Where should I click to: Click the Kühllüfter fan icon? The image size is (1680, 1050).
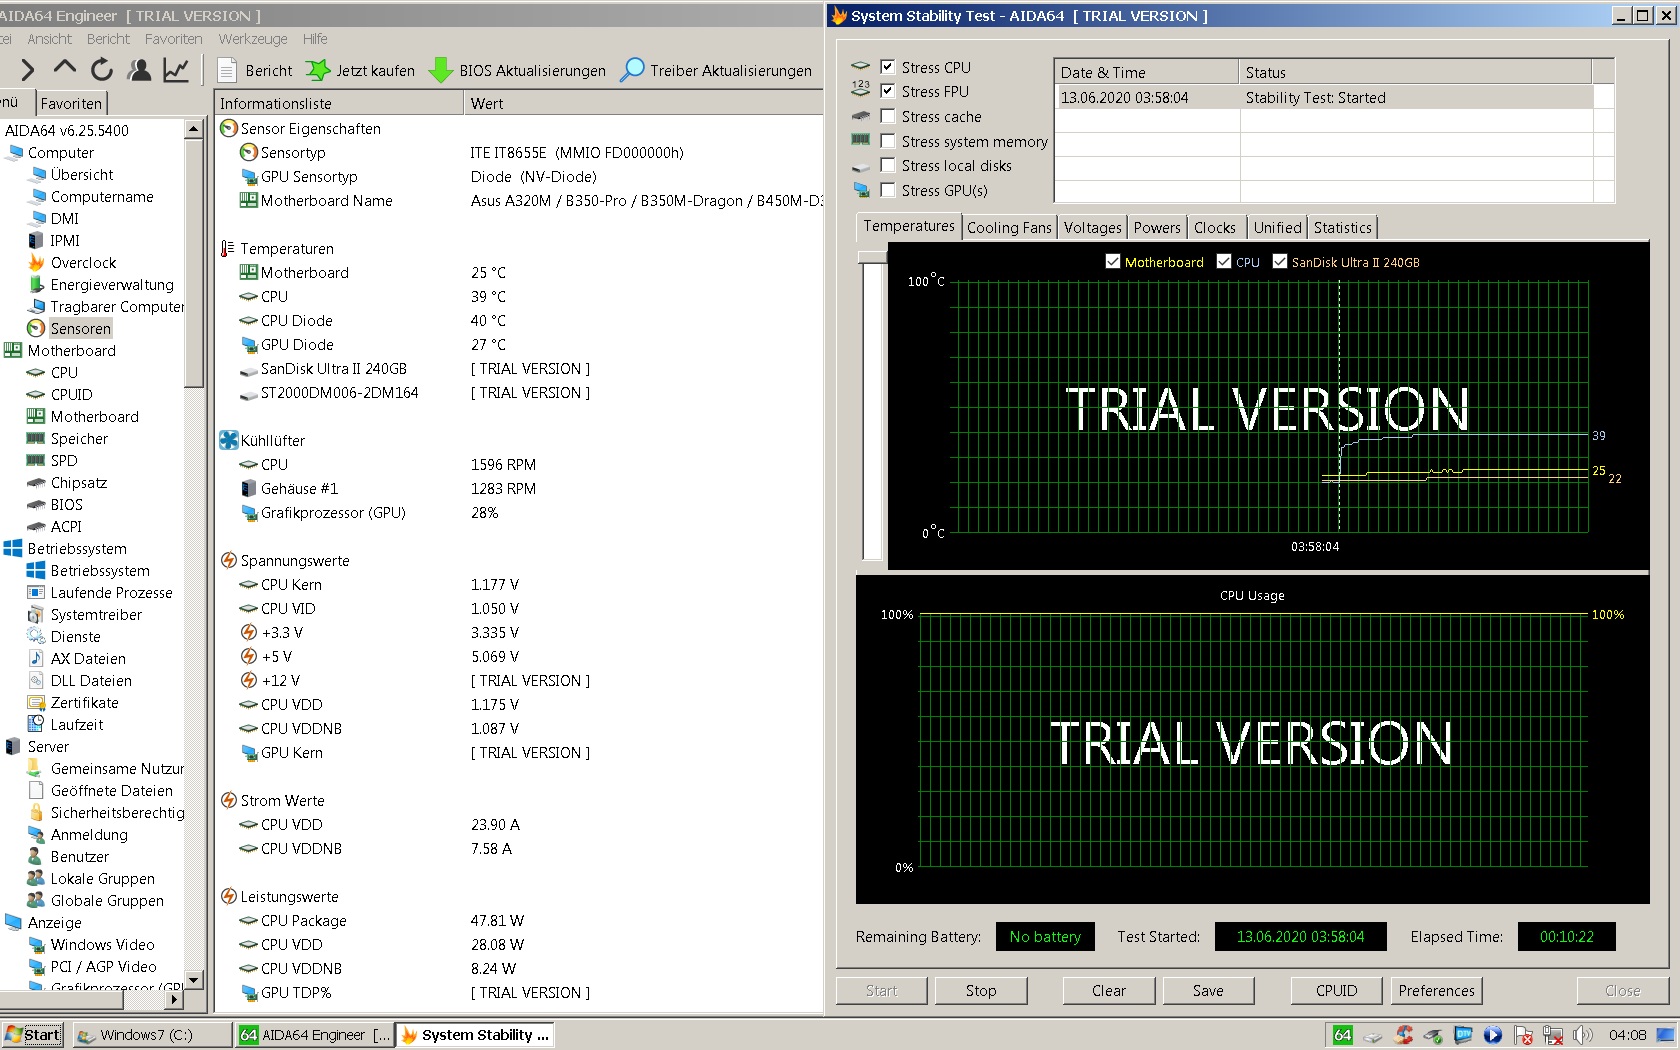[x=229, y=440]
